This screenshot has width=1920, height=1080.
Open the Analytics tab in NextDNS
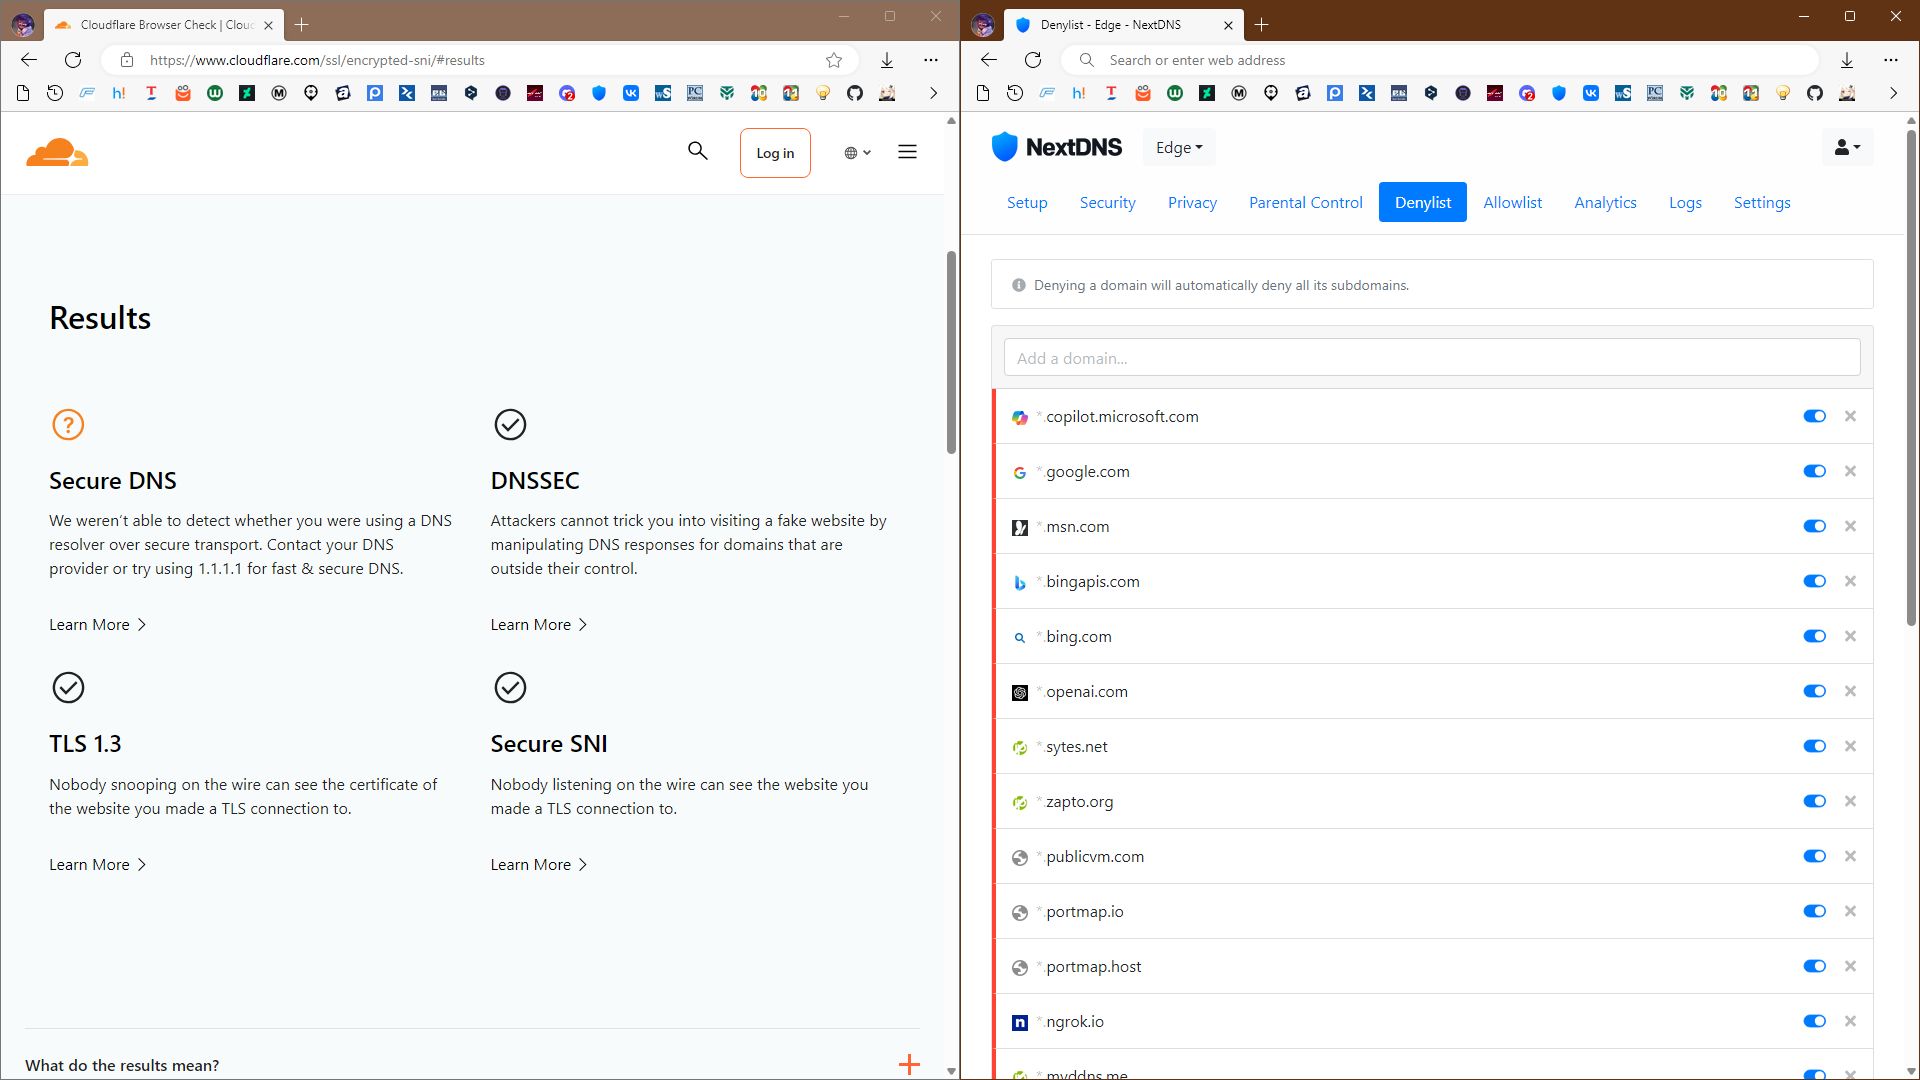tap(1604, 202)
